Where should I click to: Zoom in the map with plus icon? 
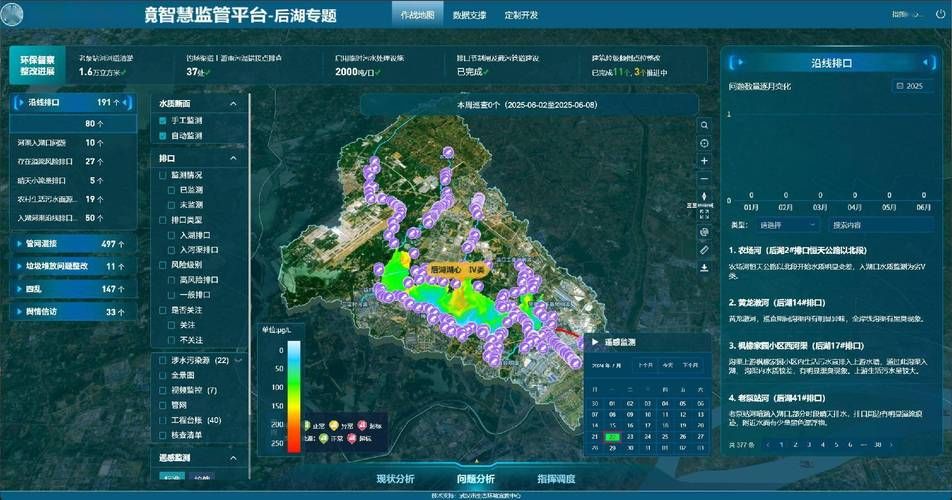[704, 161]
